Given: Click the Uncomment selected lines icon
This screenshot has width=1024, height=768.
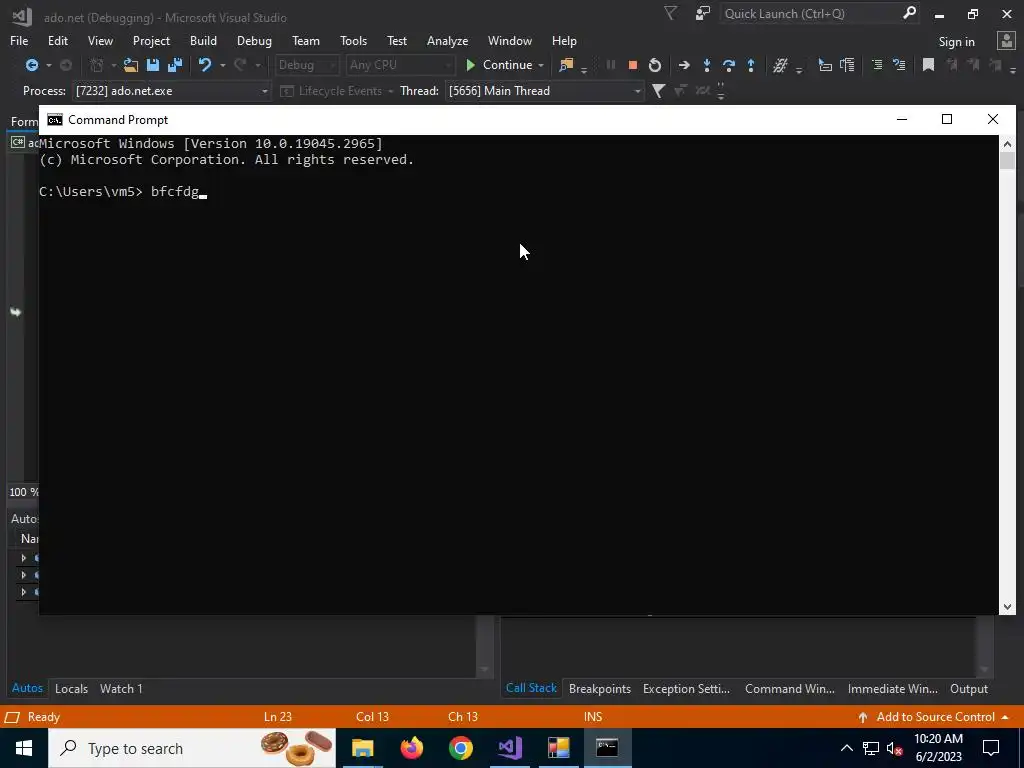Looking at the screenshot, I should coord(899,65).
